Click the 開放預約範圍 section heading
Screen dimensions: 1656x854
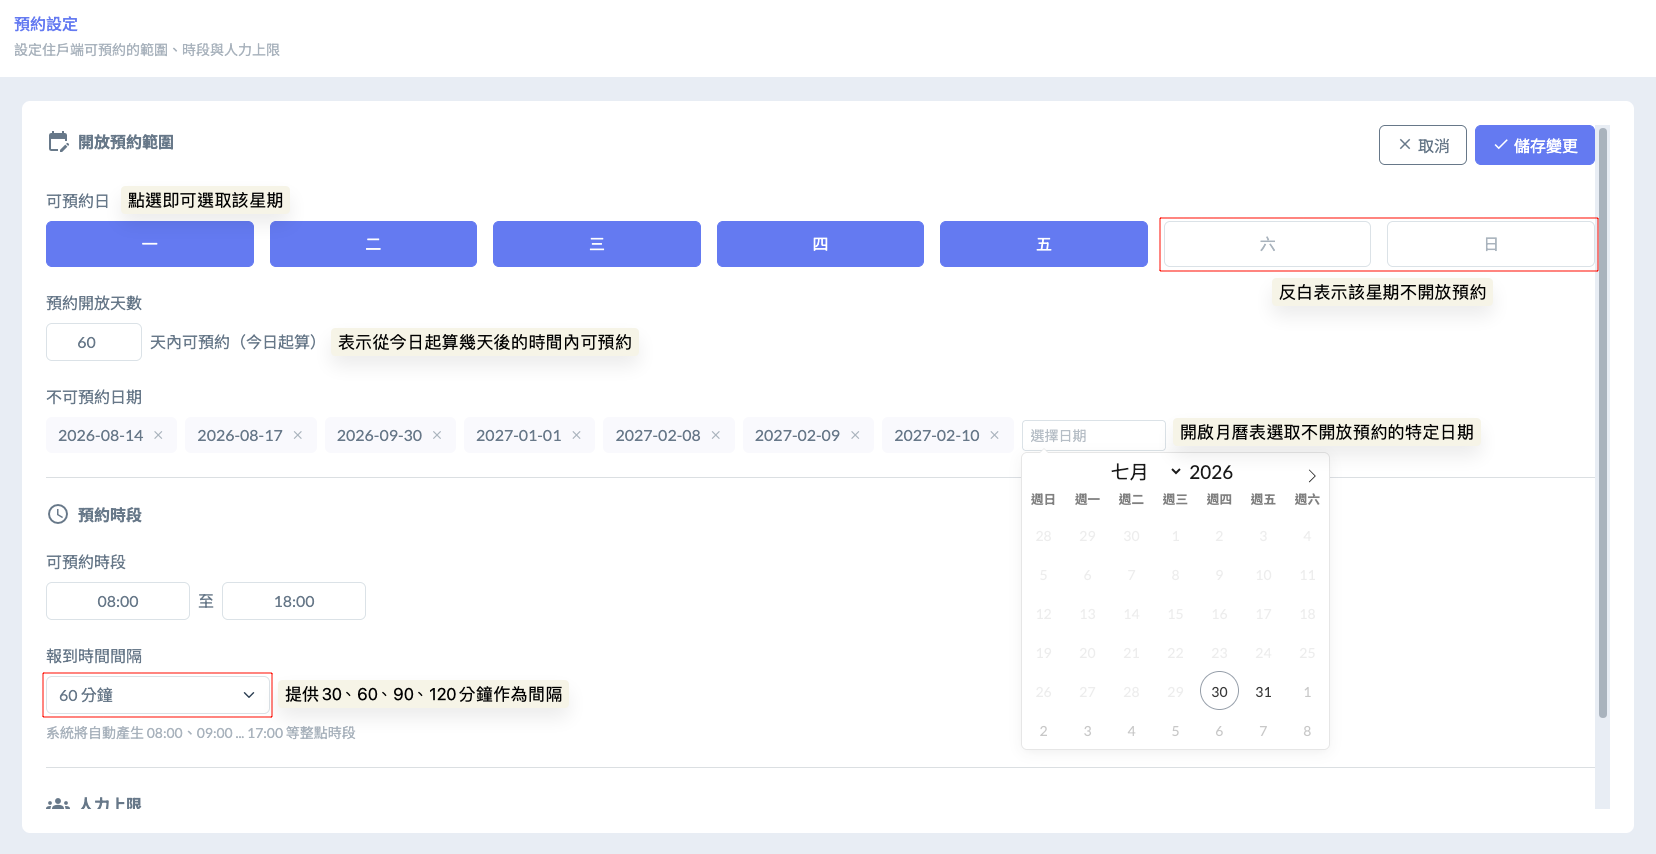[126, 142]
